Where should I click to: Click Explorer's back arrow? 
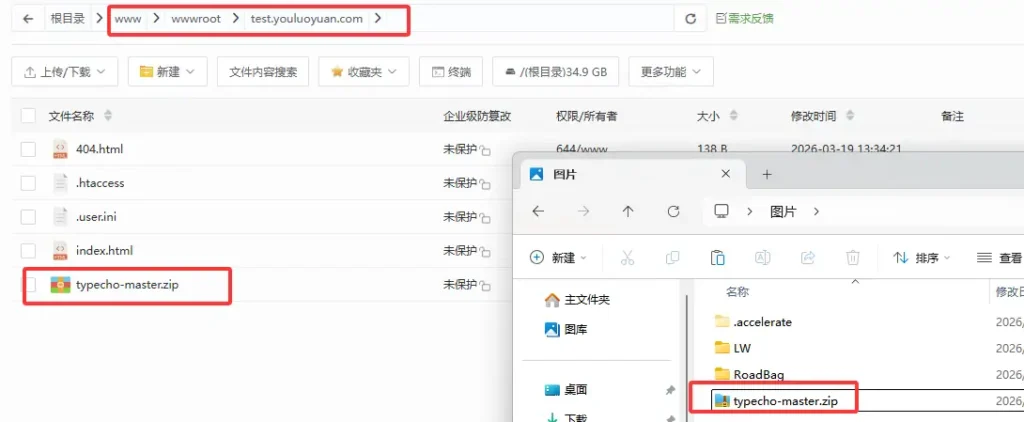click(x=538, y=211)
